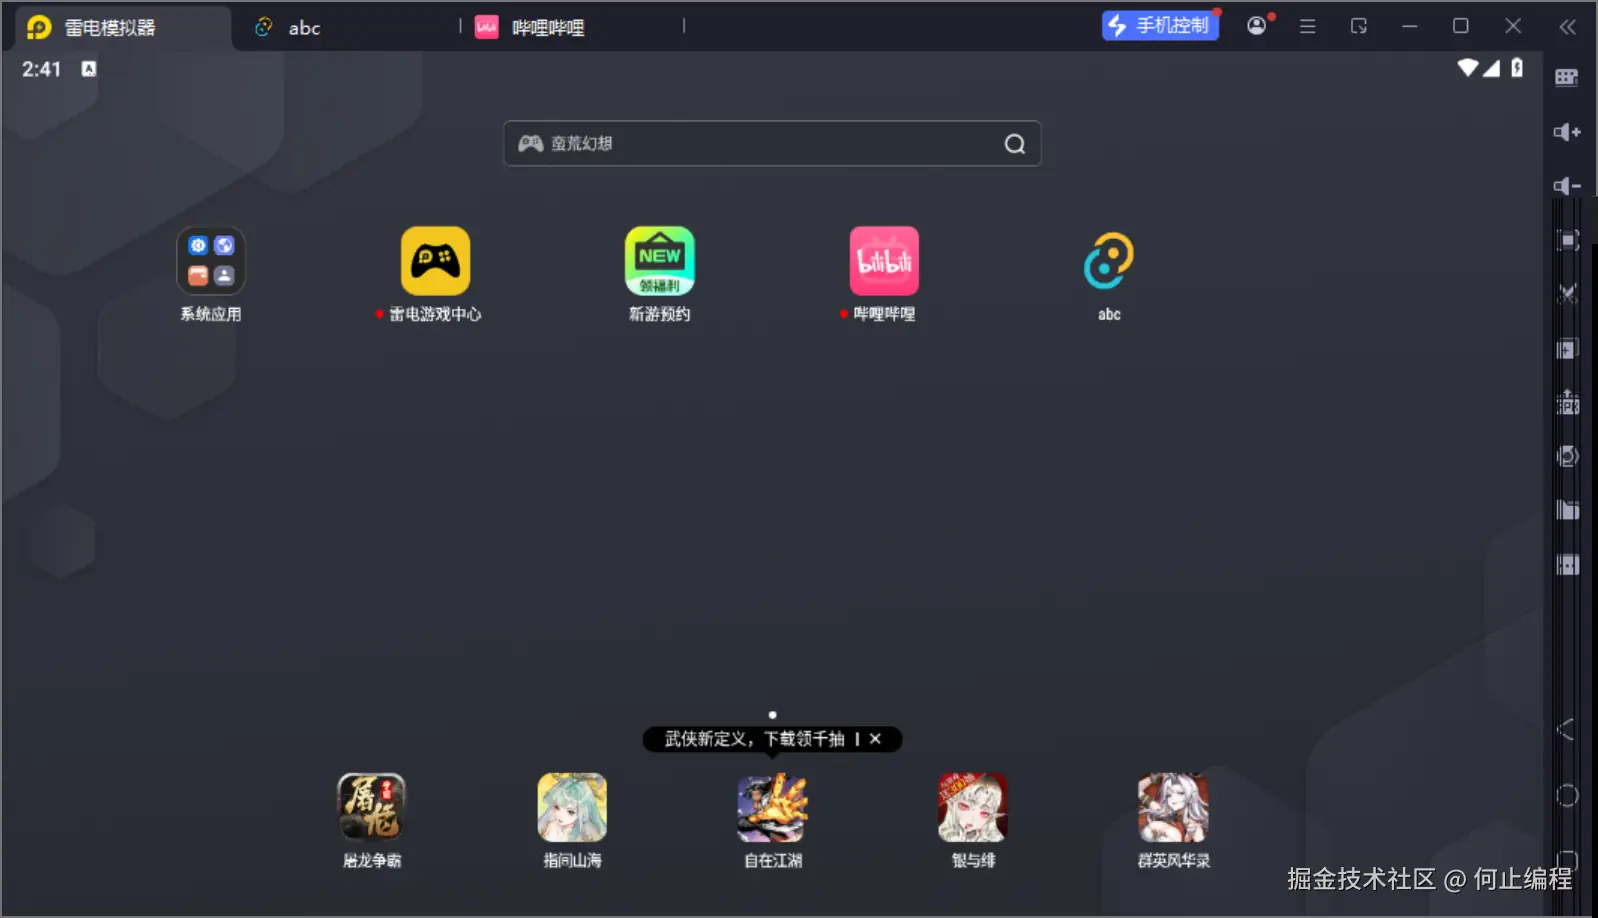
Task: Switch to the abc tab
Action: click(x=345, y=27)
